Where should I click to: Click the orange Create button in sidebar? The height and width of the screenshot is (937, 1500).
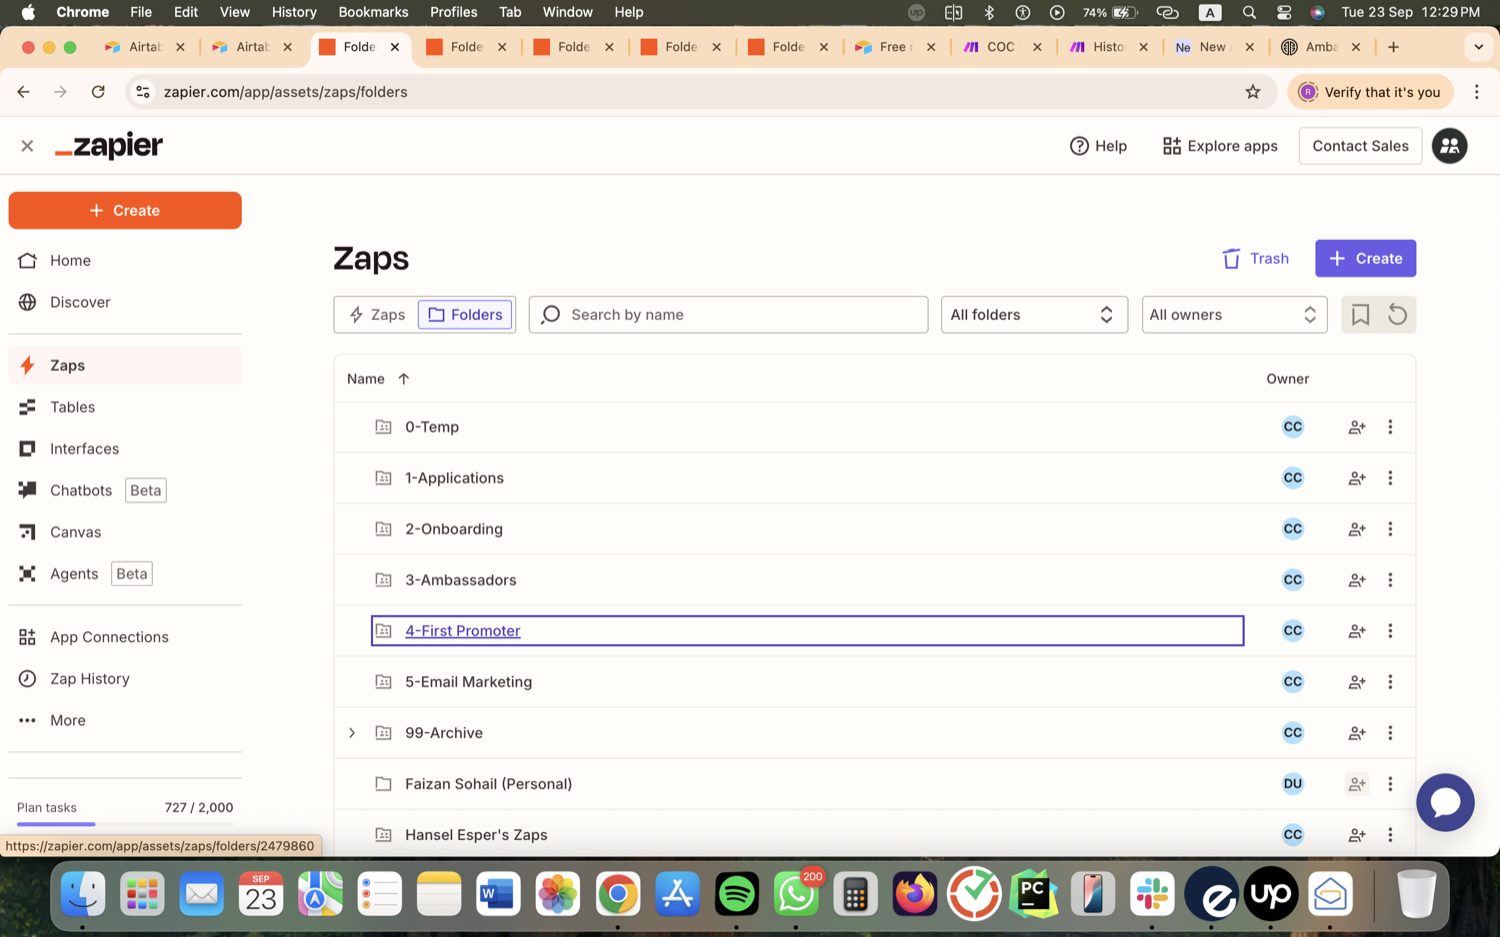(x=125, y=211)
